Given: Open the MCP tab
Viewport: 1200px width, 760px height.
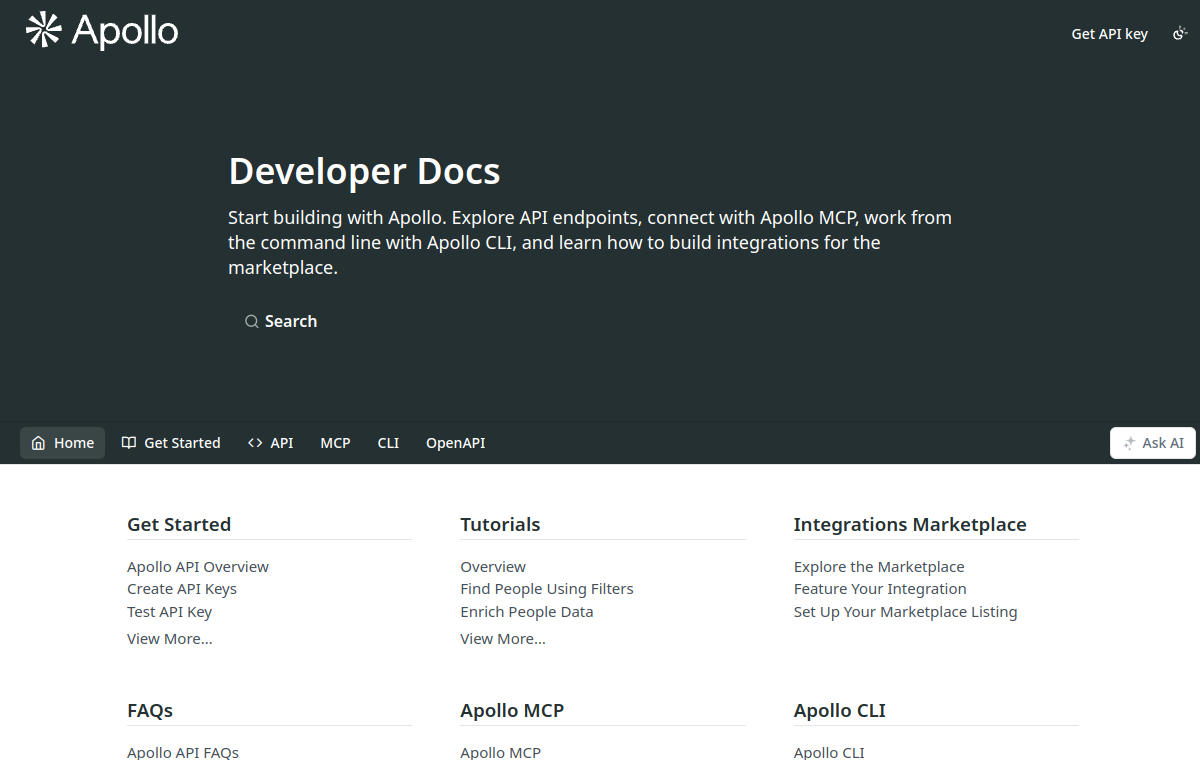Looking at the screenshot, I should coord(335,443).
